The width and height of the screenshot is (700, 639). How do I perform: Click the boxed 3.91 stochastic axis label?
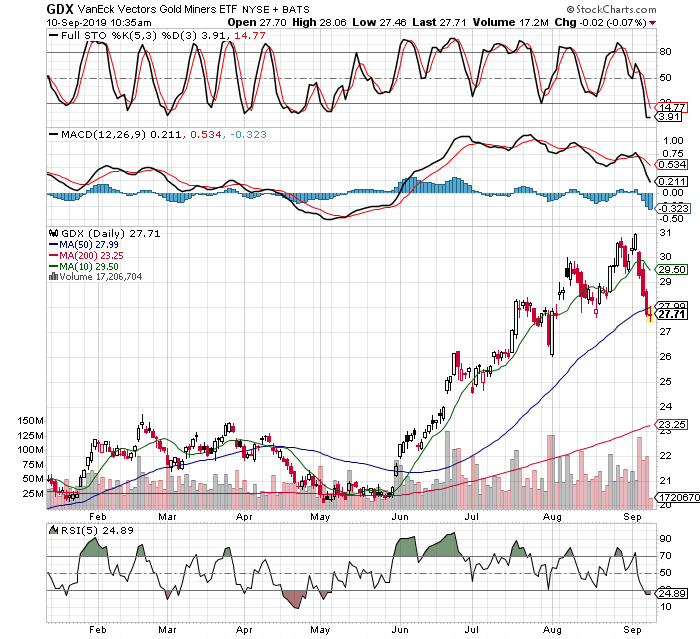click(x=668, y=117)
